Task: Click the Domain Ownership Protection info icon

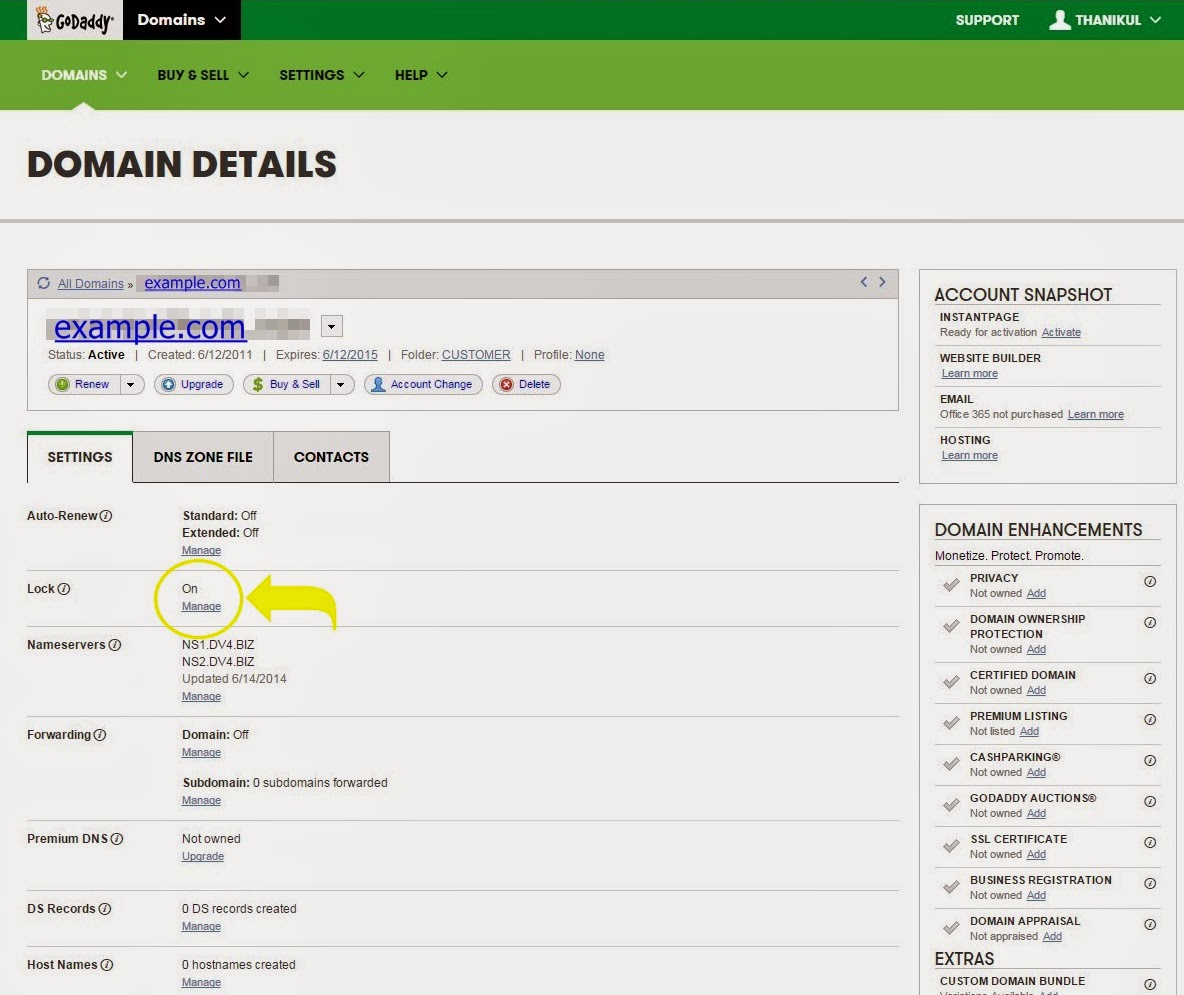Action: (1149, 623)
